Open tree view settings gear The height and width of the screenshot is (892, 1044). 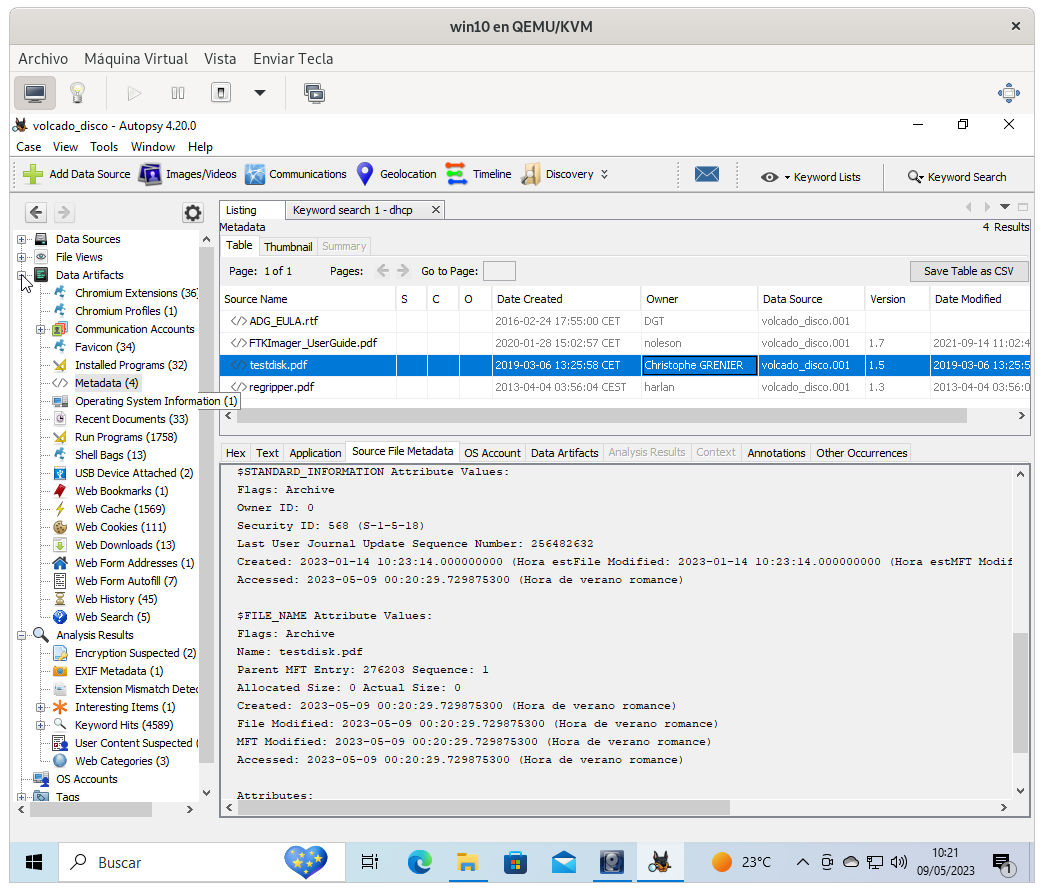pos(192,212)
